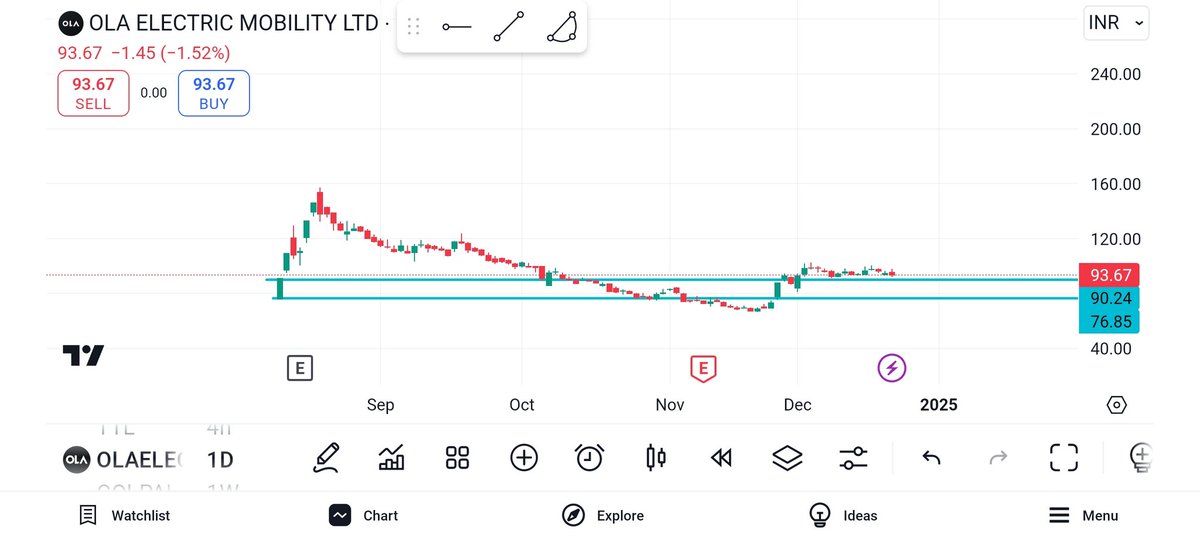Open price scale settings hexagon icon
The width and height of the screenshot is (1200, 540).
pyautogui.click(x=1117, y=405)
